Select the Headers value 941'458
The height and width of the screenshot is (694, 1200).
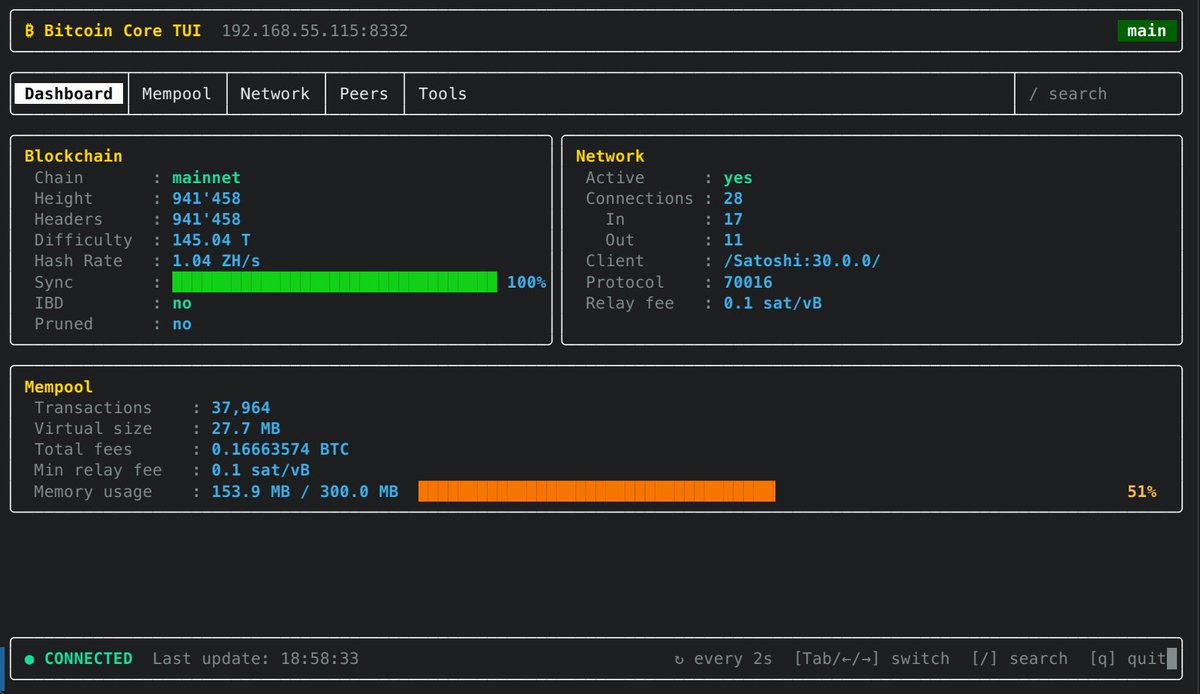[x=206, y=219]
